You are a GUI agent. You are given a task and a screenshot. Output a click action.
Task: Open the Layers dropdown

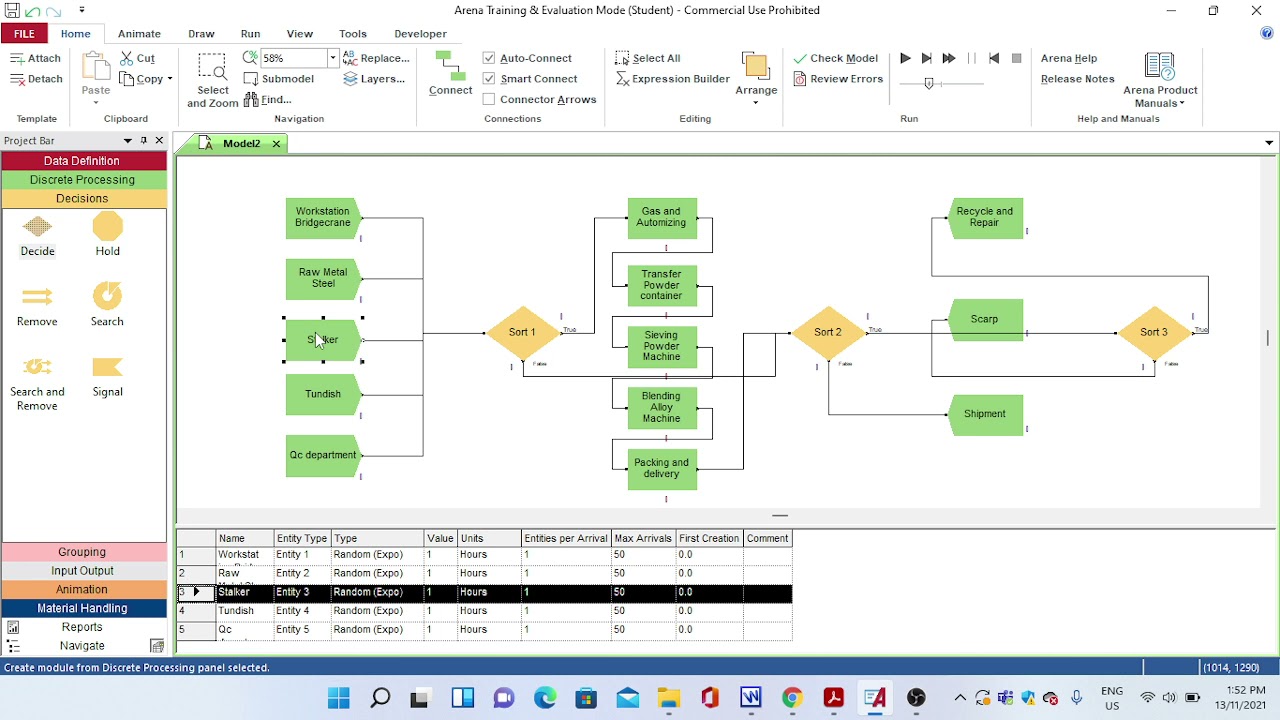click(374, 79)
